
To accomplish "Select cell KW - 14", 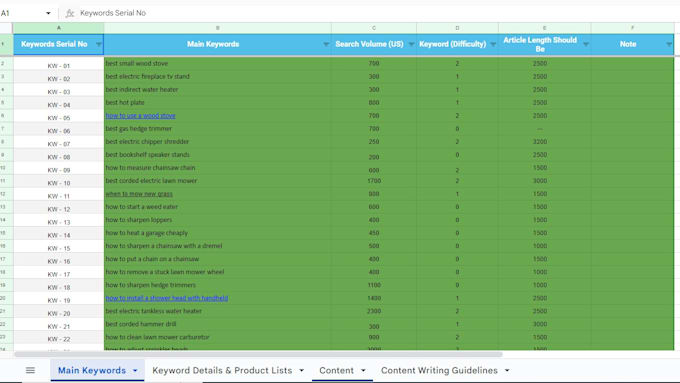I will (59, 233).
